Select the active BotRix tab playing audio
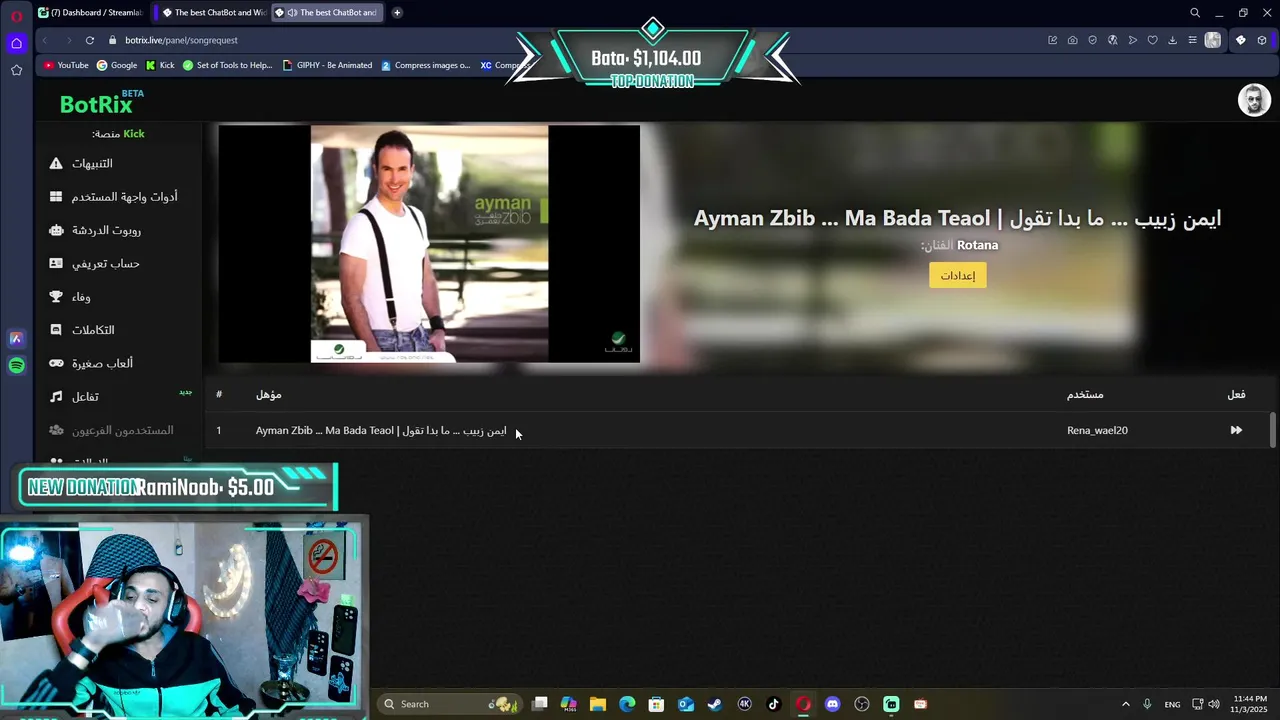This screenshot has width=1280, height=720. (x=328, y=13)
